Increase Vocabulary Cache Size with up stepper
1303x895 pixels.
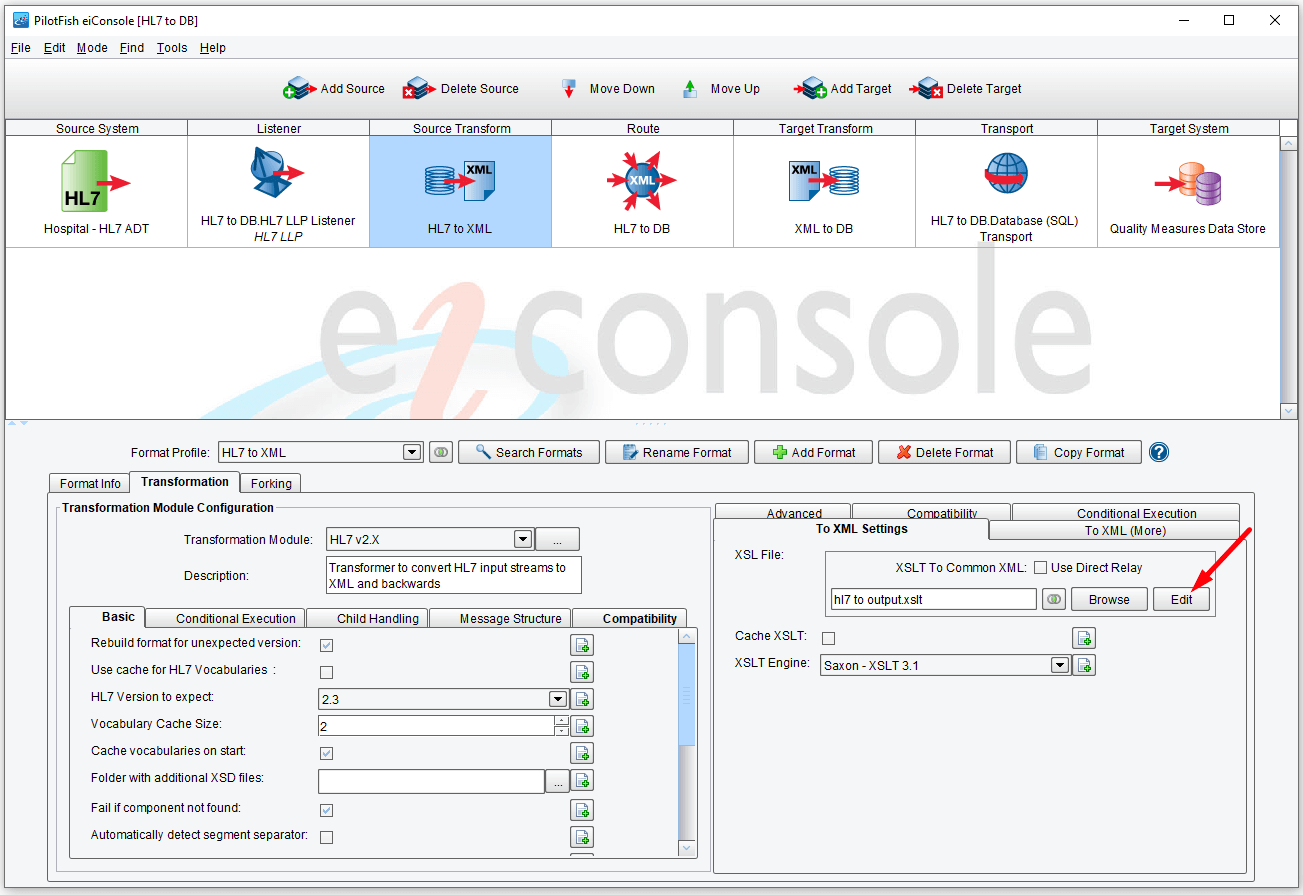(x=562, y=720)
